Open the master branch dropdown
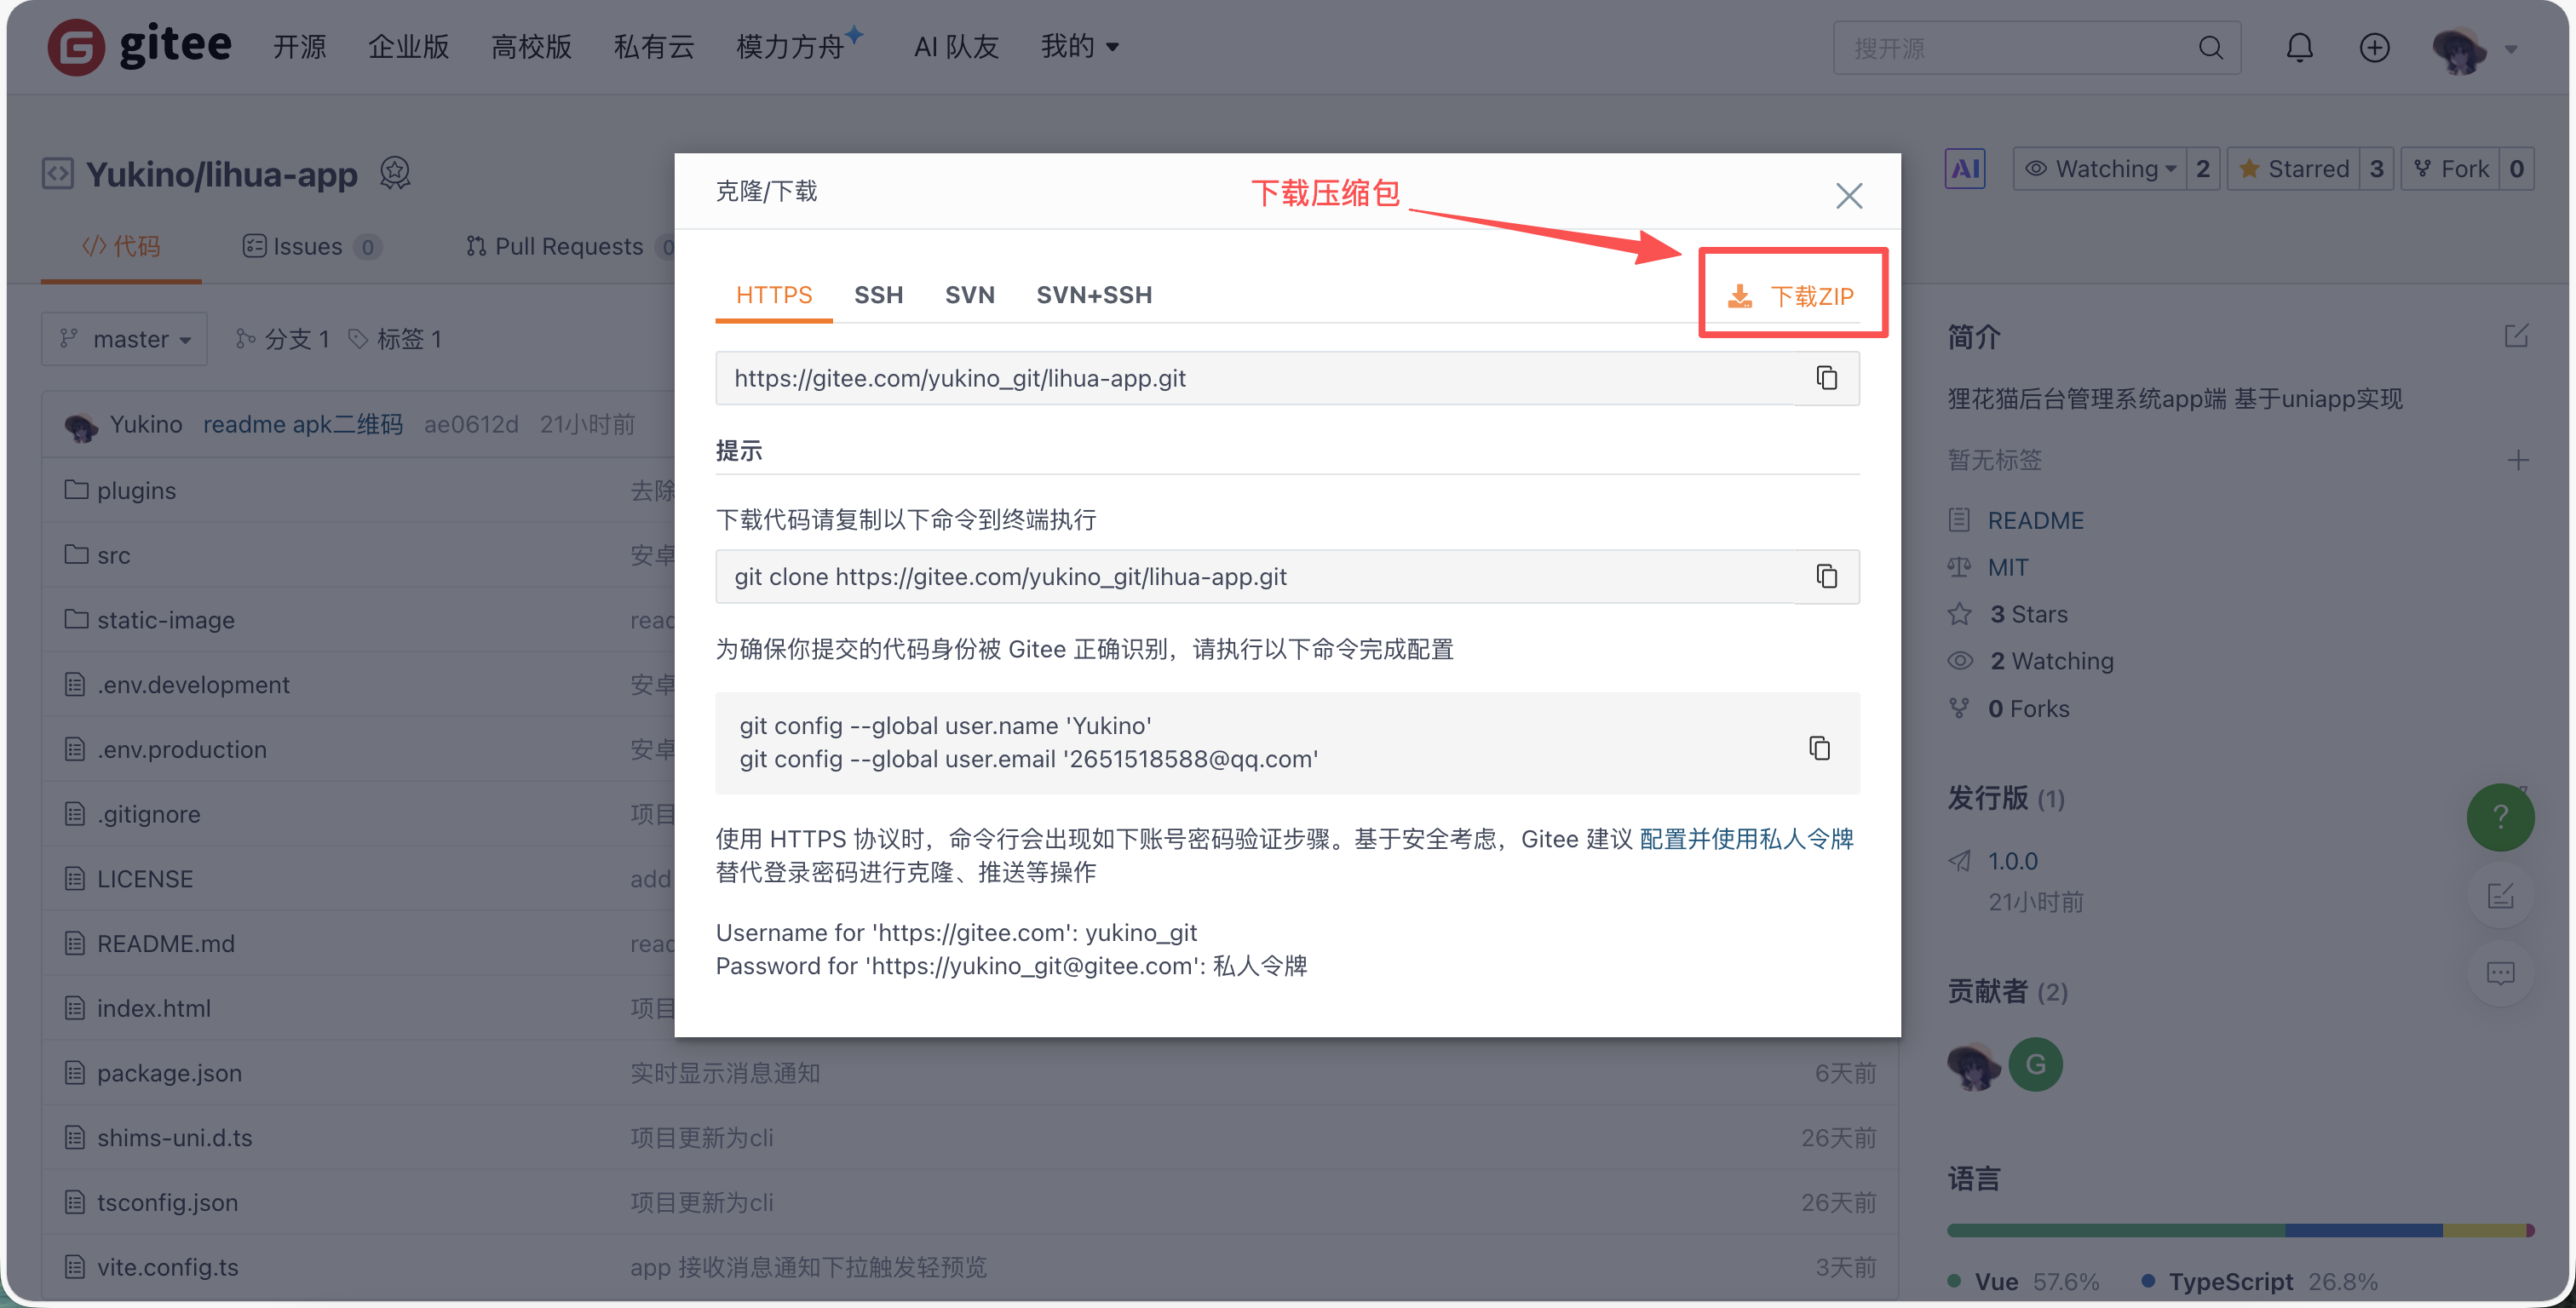Viewport: 2576px width, 1308px height. pyautogui.click(x=124, y=339)
